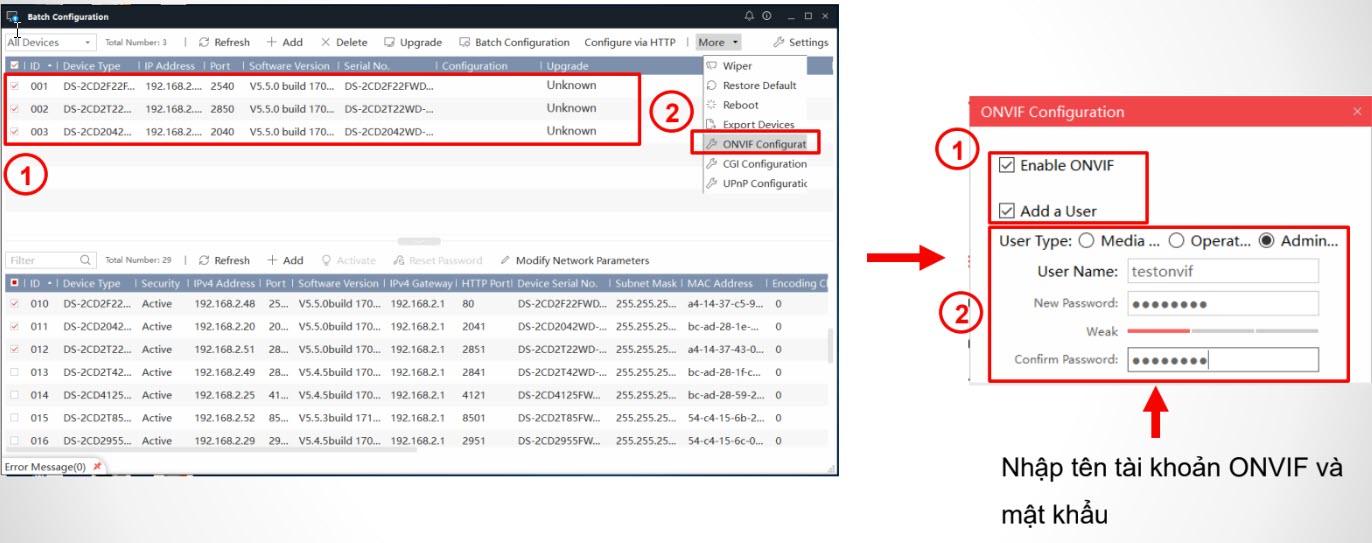This screenshot has height=543, width=1372.
Task: Click the Upgrade toolbar icon
Action: click(390, 43)
